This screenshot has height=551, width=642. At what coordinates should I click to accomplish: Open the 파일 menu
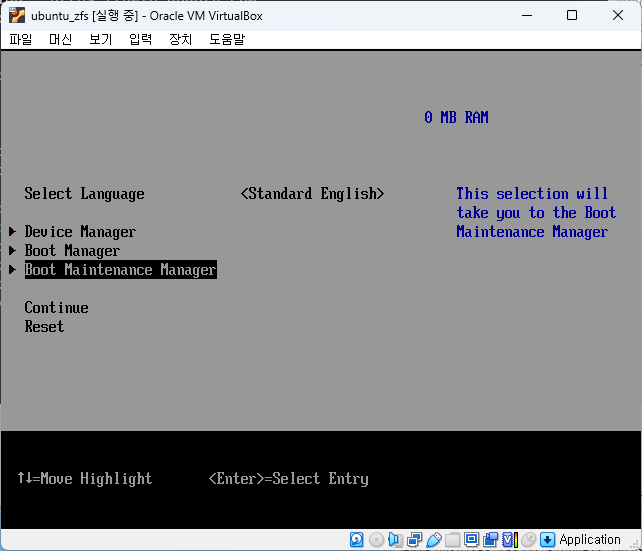[21, 39]
